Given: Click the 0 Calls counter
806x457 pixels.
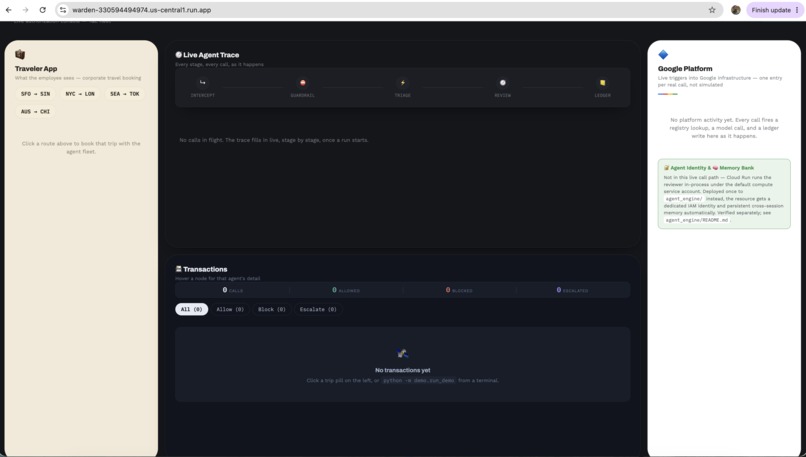Looking at the screenshot, I should [x=232, y=290].
